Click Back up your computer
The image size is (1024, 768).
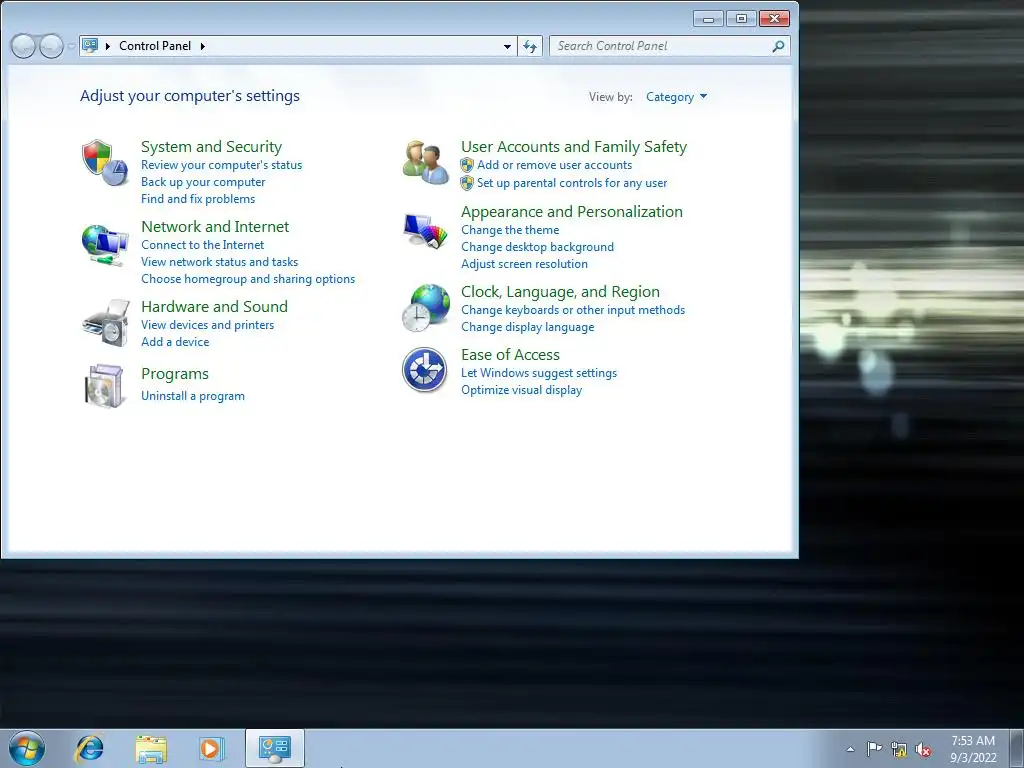(x=203, y=182)
